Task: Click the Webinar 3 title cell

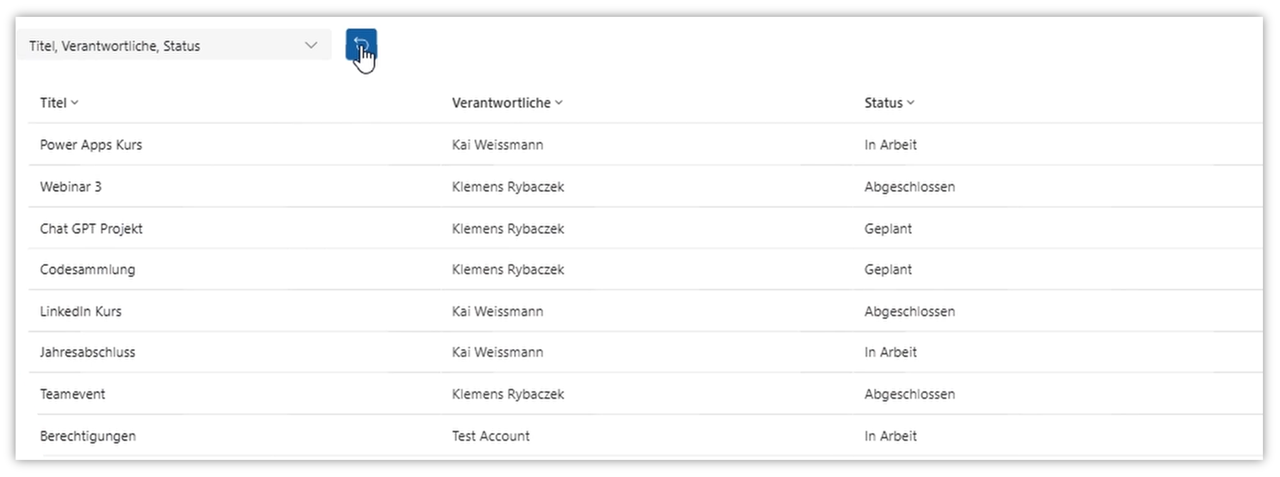Action: pyautogui.click(x=71, y=187)
